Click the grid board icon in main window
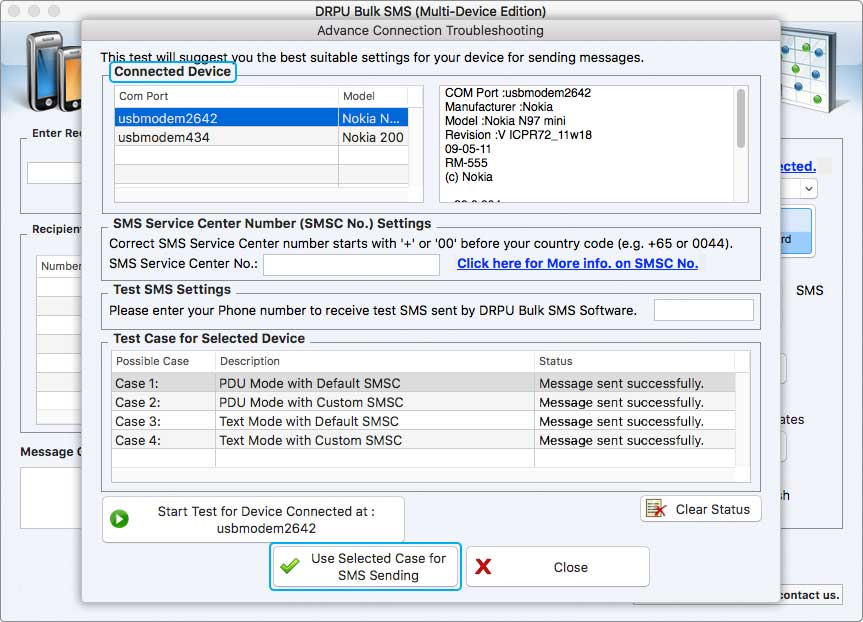The image size is (863, 622). [808, 69]
